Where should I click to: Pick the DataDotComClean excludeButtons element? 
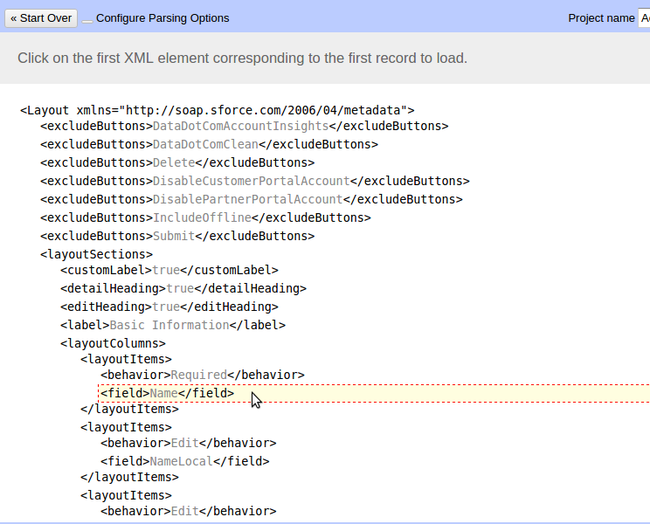209,144
